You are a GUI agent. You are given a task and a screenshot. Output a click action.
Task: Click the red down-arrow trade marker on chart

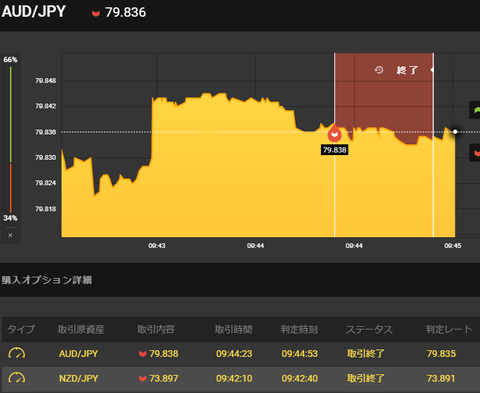click(x=334, y=133)
